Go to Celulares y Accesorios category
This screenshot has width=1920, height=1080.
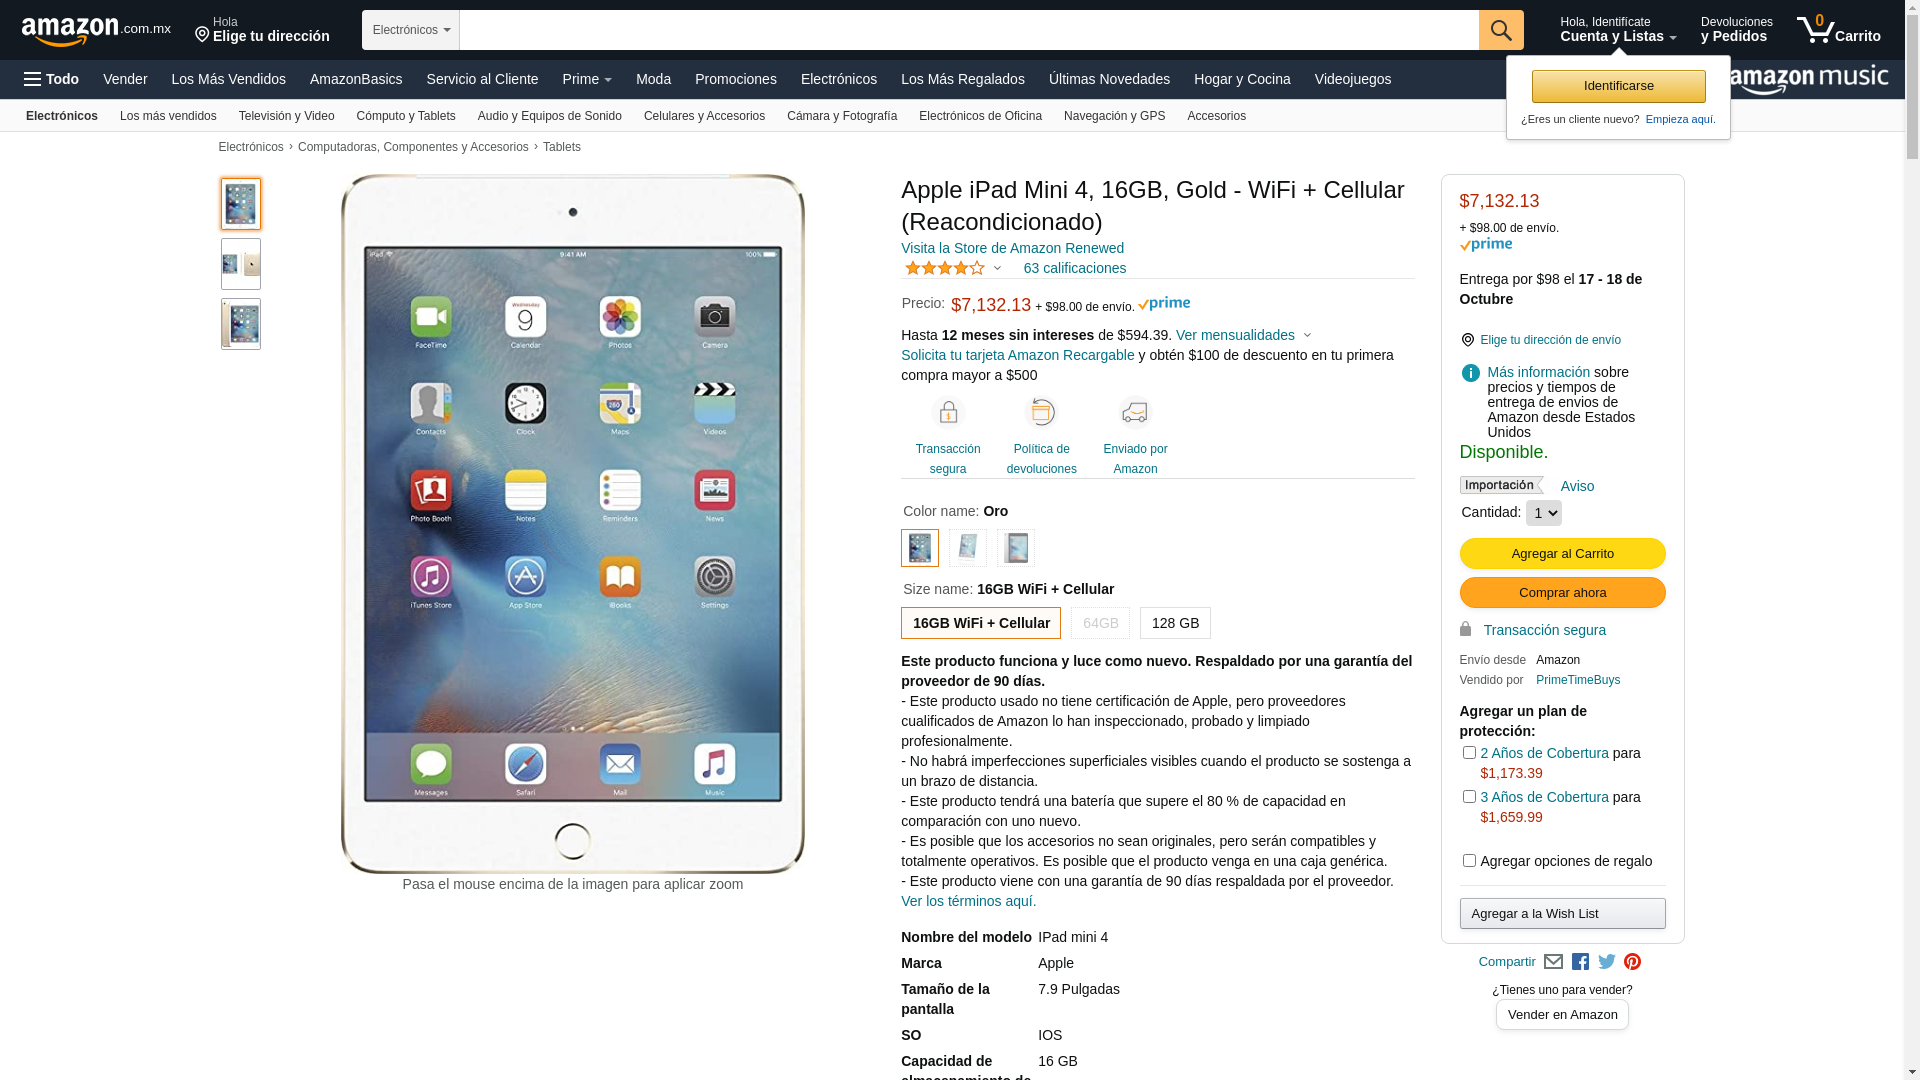pyautogui.click(x=704, y=116)
